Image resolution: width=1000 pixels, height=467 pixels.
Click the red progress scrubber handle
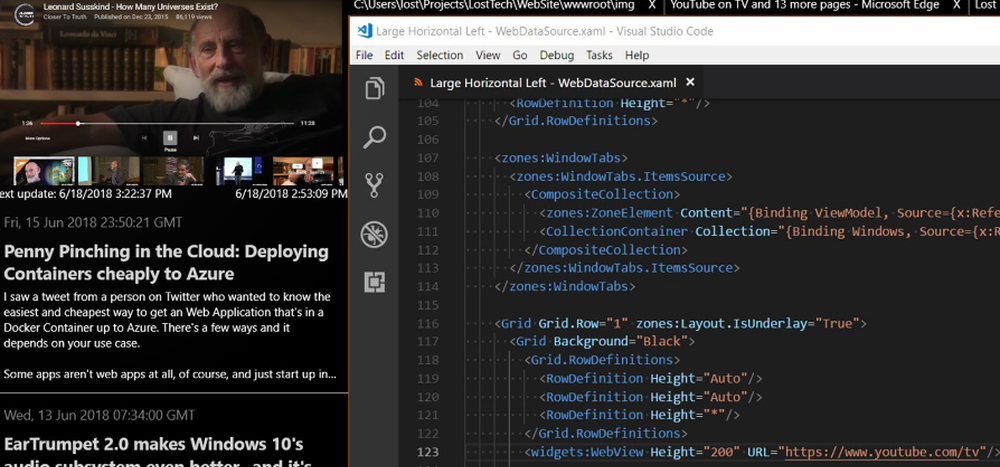pyautogui.click(x=78, y=123)
